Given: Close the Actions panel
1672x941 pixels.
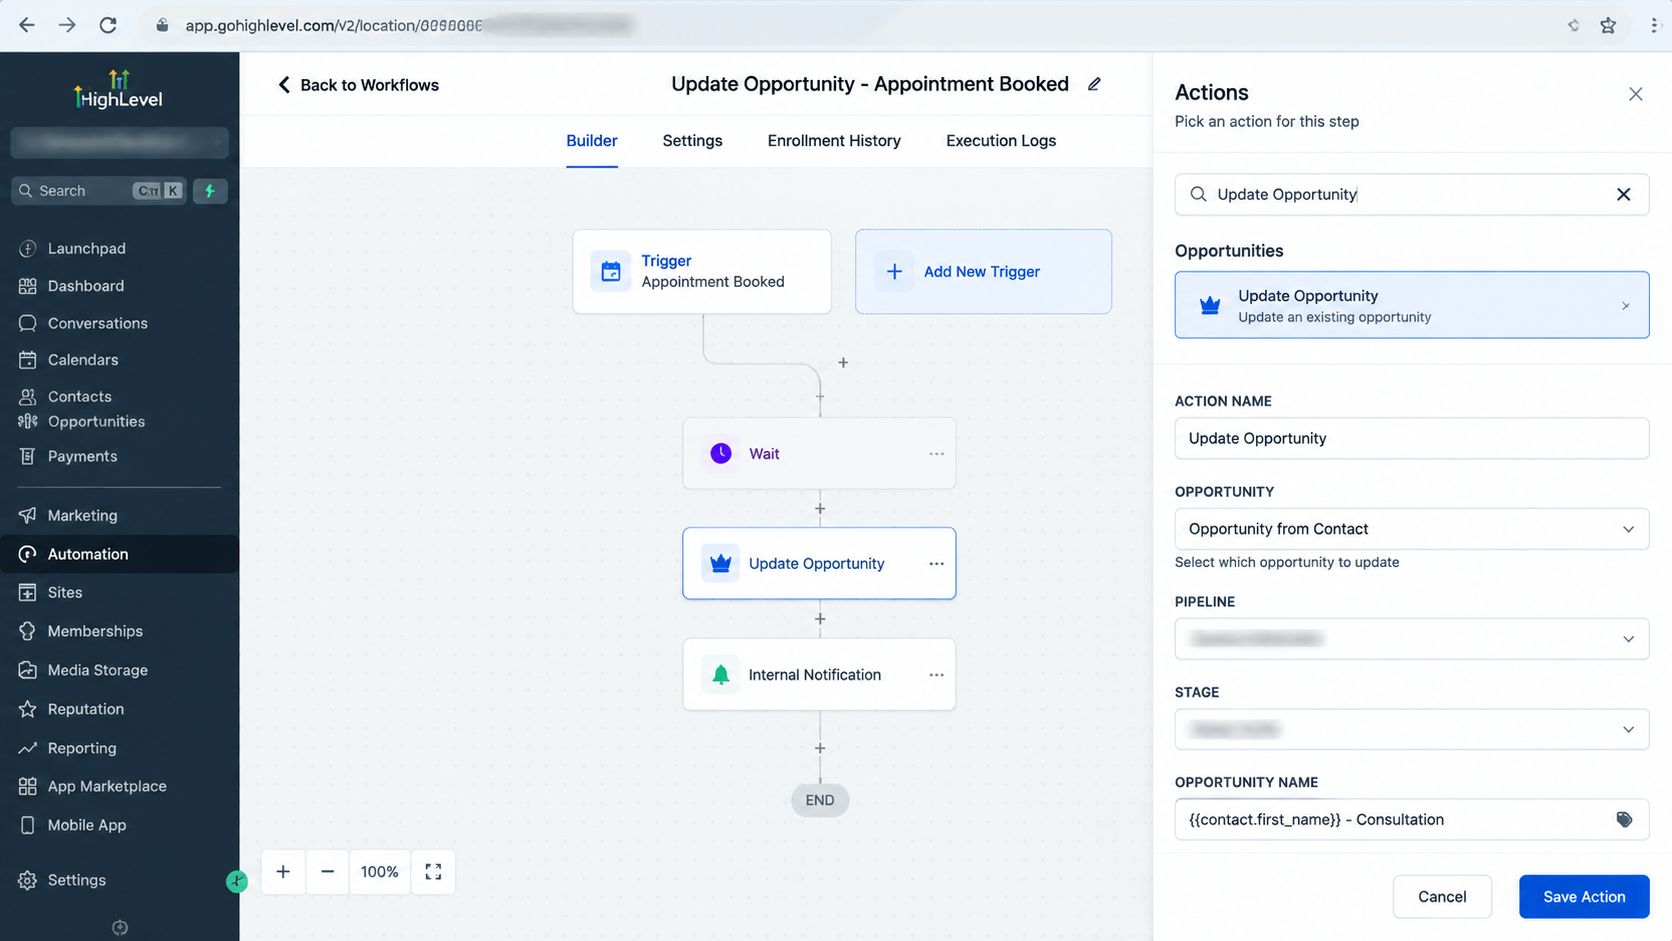Looking at the screenshot, I should 1635,94.
